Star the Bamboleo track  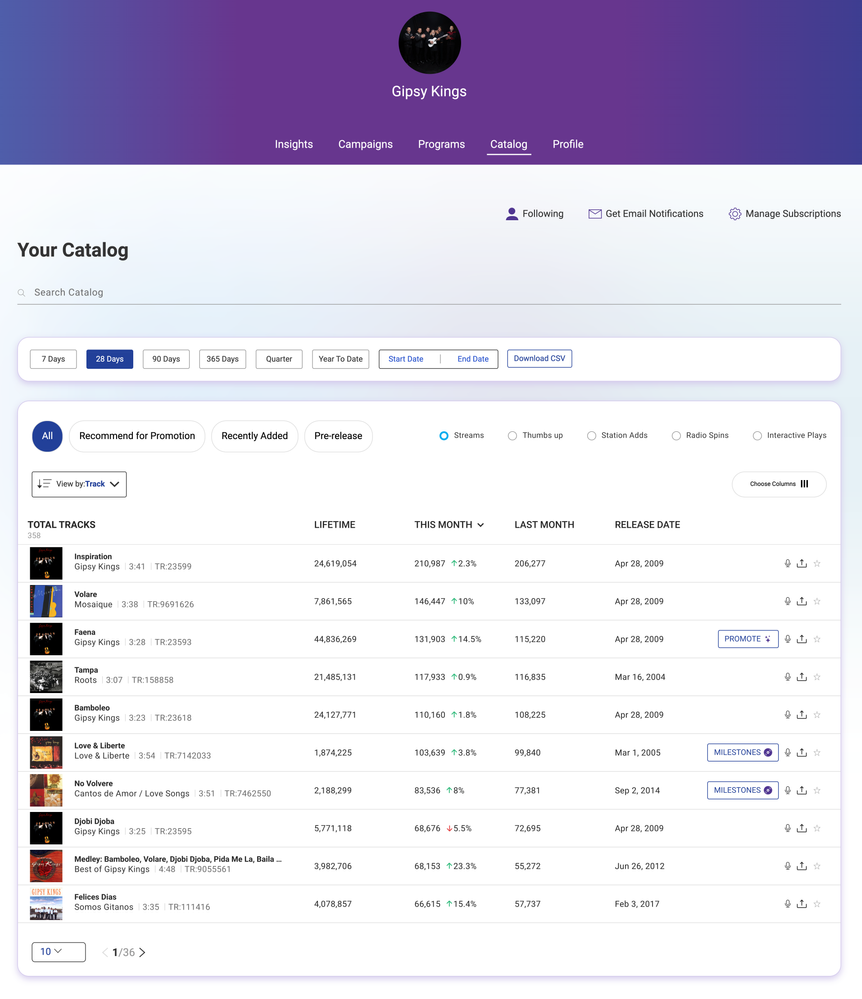click(x=817, y=715)
